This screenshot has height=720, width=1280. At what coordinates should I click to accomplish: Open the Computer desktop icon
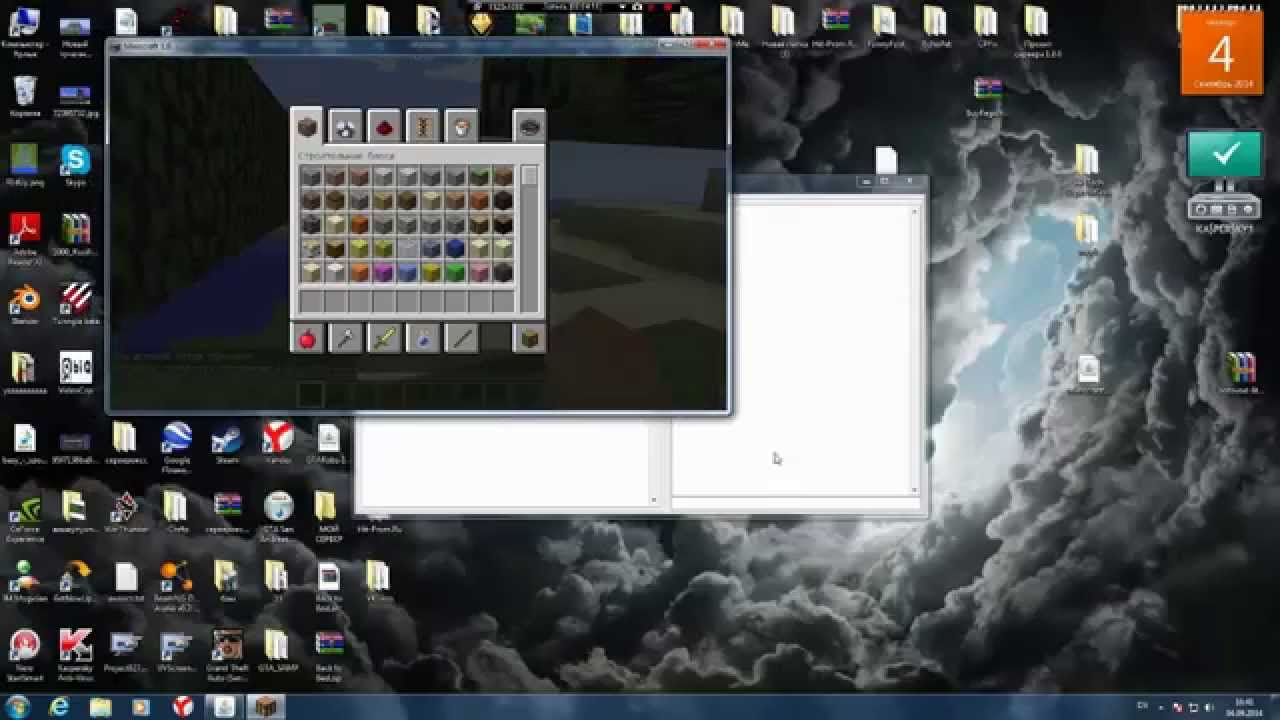click(24, 30)
